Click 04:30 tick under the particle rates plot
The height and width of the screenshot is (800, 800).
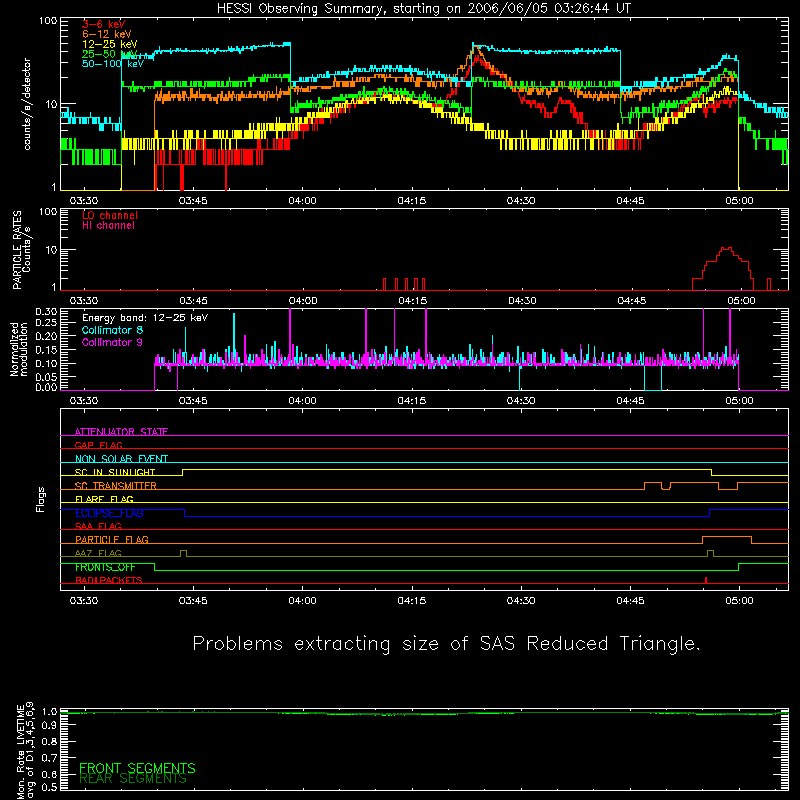522,301
